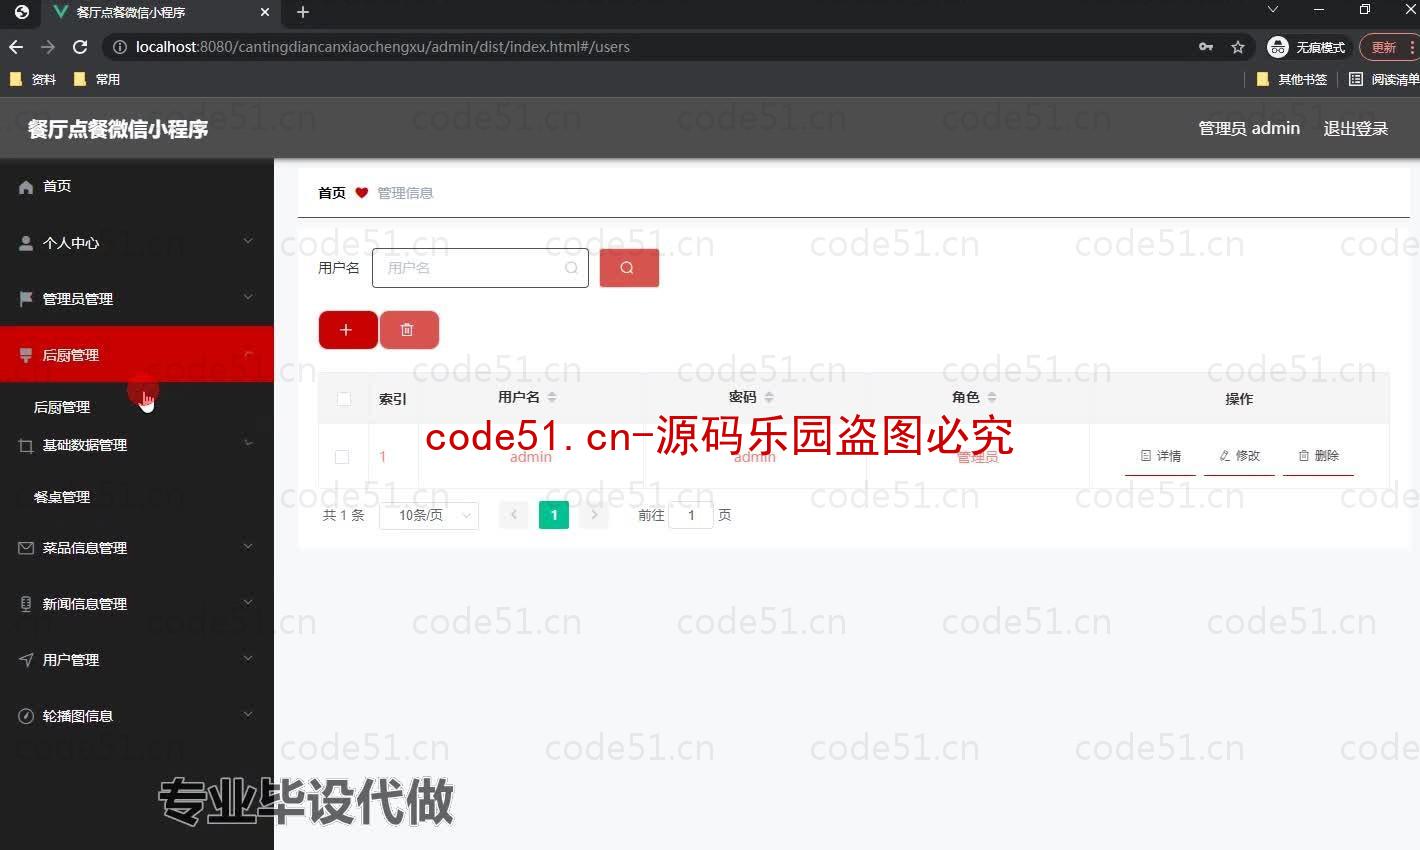Click the browser address bar URL
The image size is (1420, 850).
pos(383,47)
